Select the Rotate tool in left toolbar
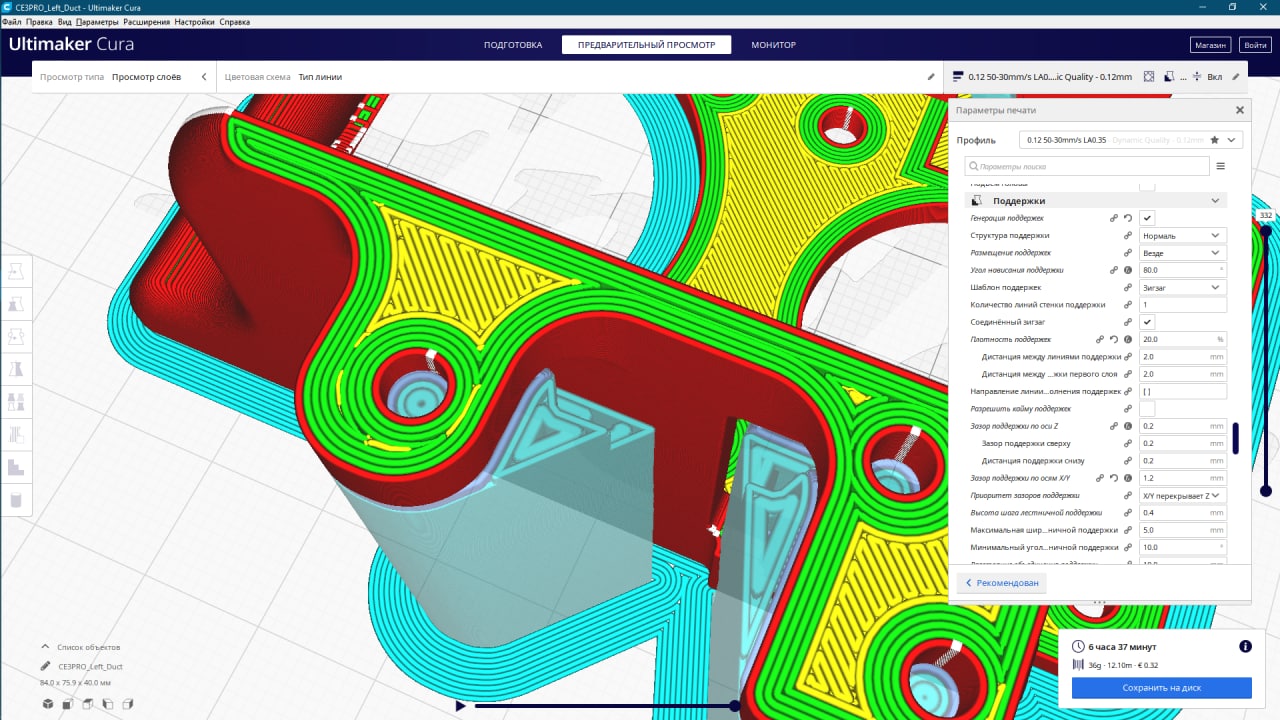 pos(16,337)
